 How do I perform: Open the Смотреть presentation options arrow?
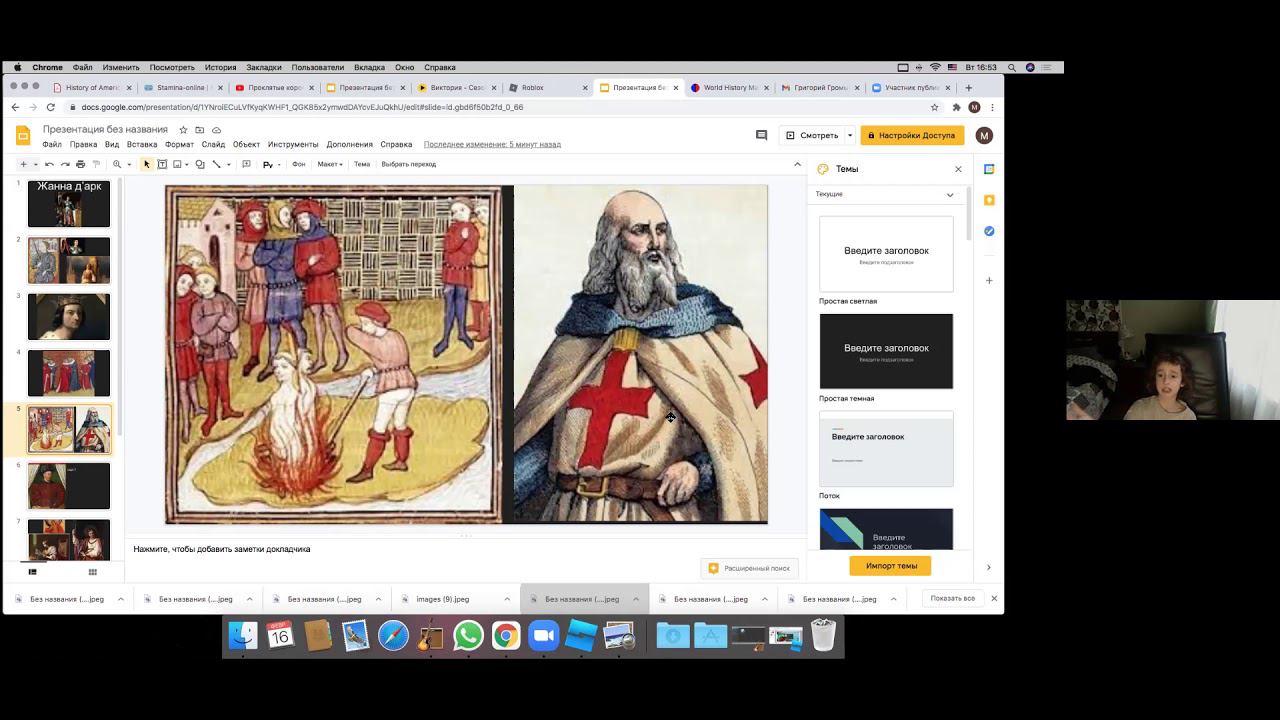(850, 135)
